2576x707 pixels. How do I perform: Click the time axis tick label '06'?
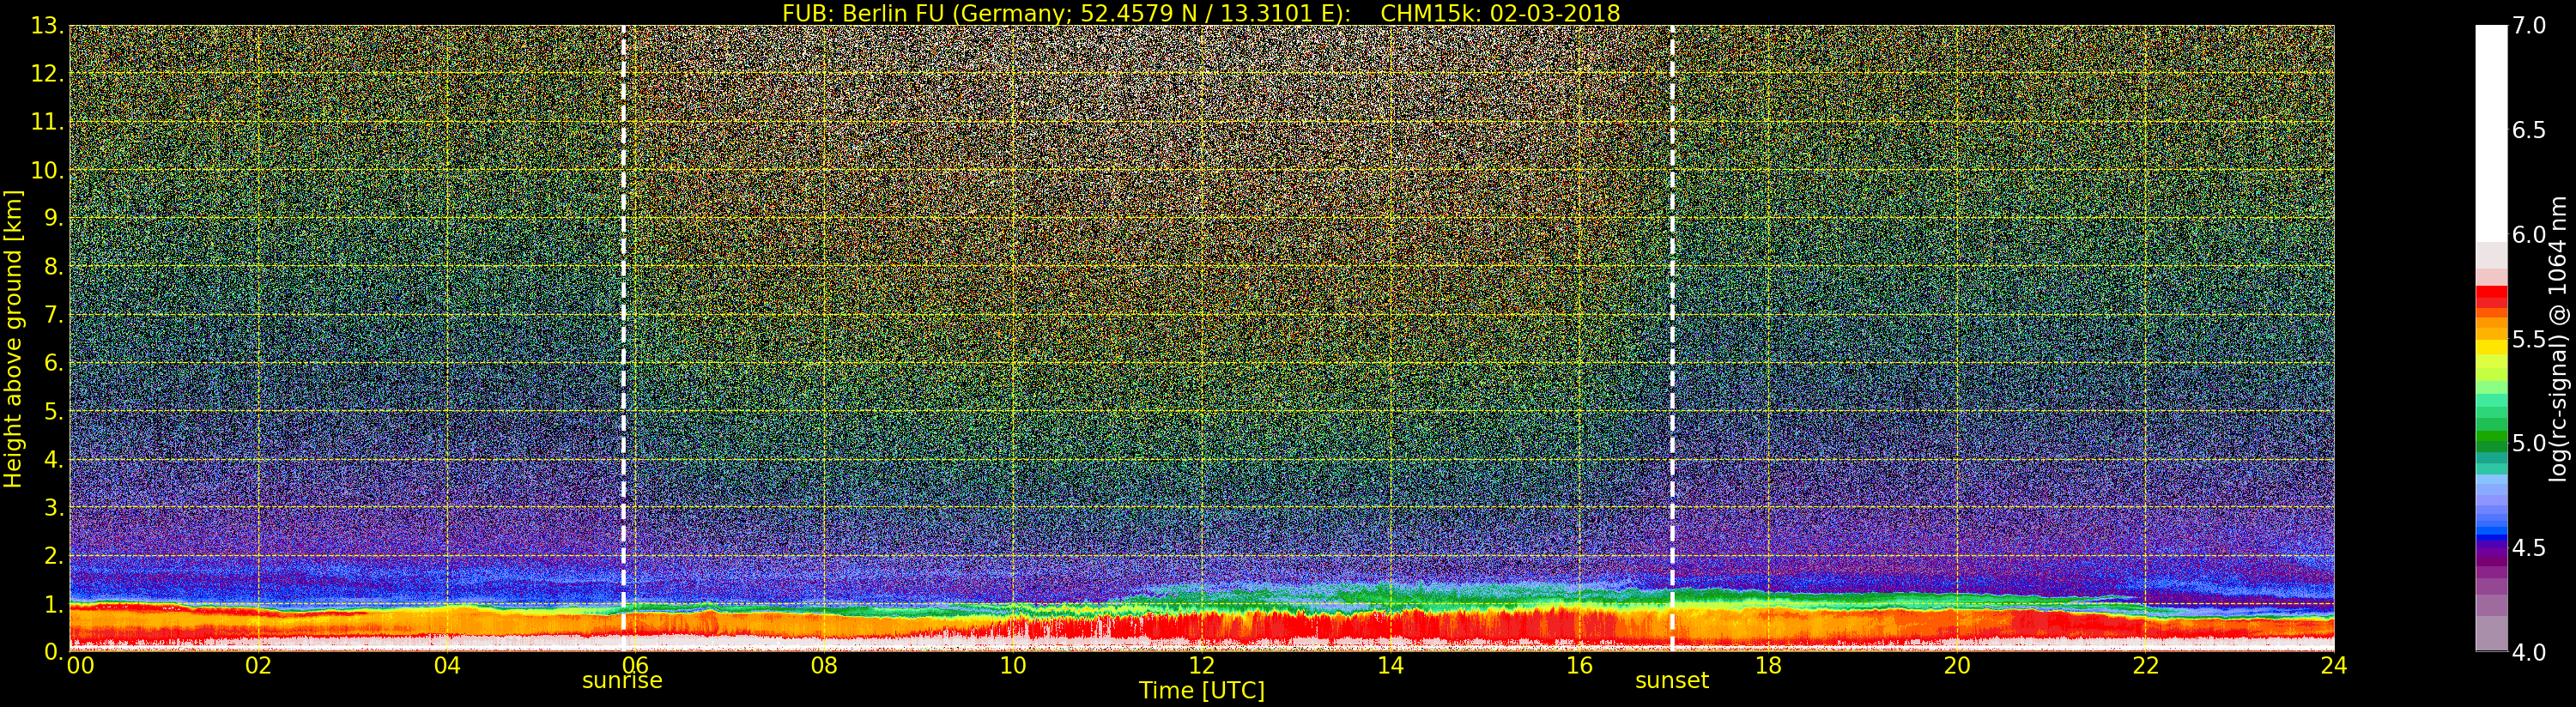click(x=635, y=666)
